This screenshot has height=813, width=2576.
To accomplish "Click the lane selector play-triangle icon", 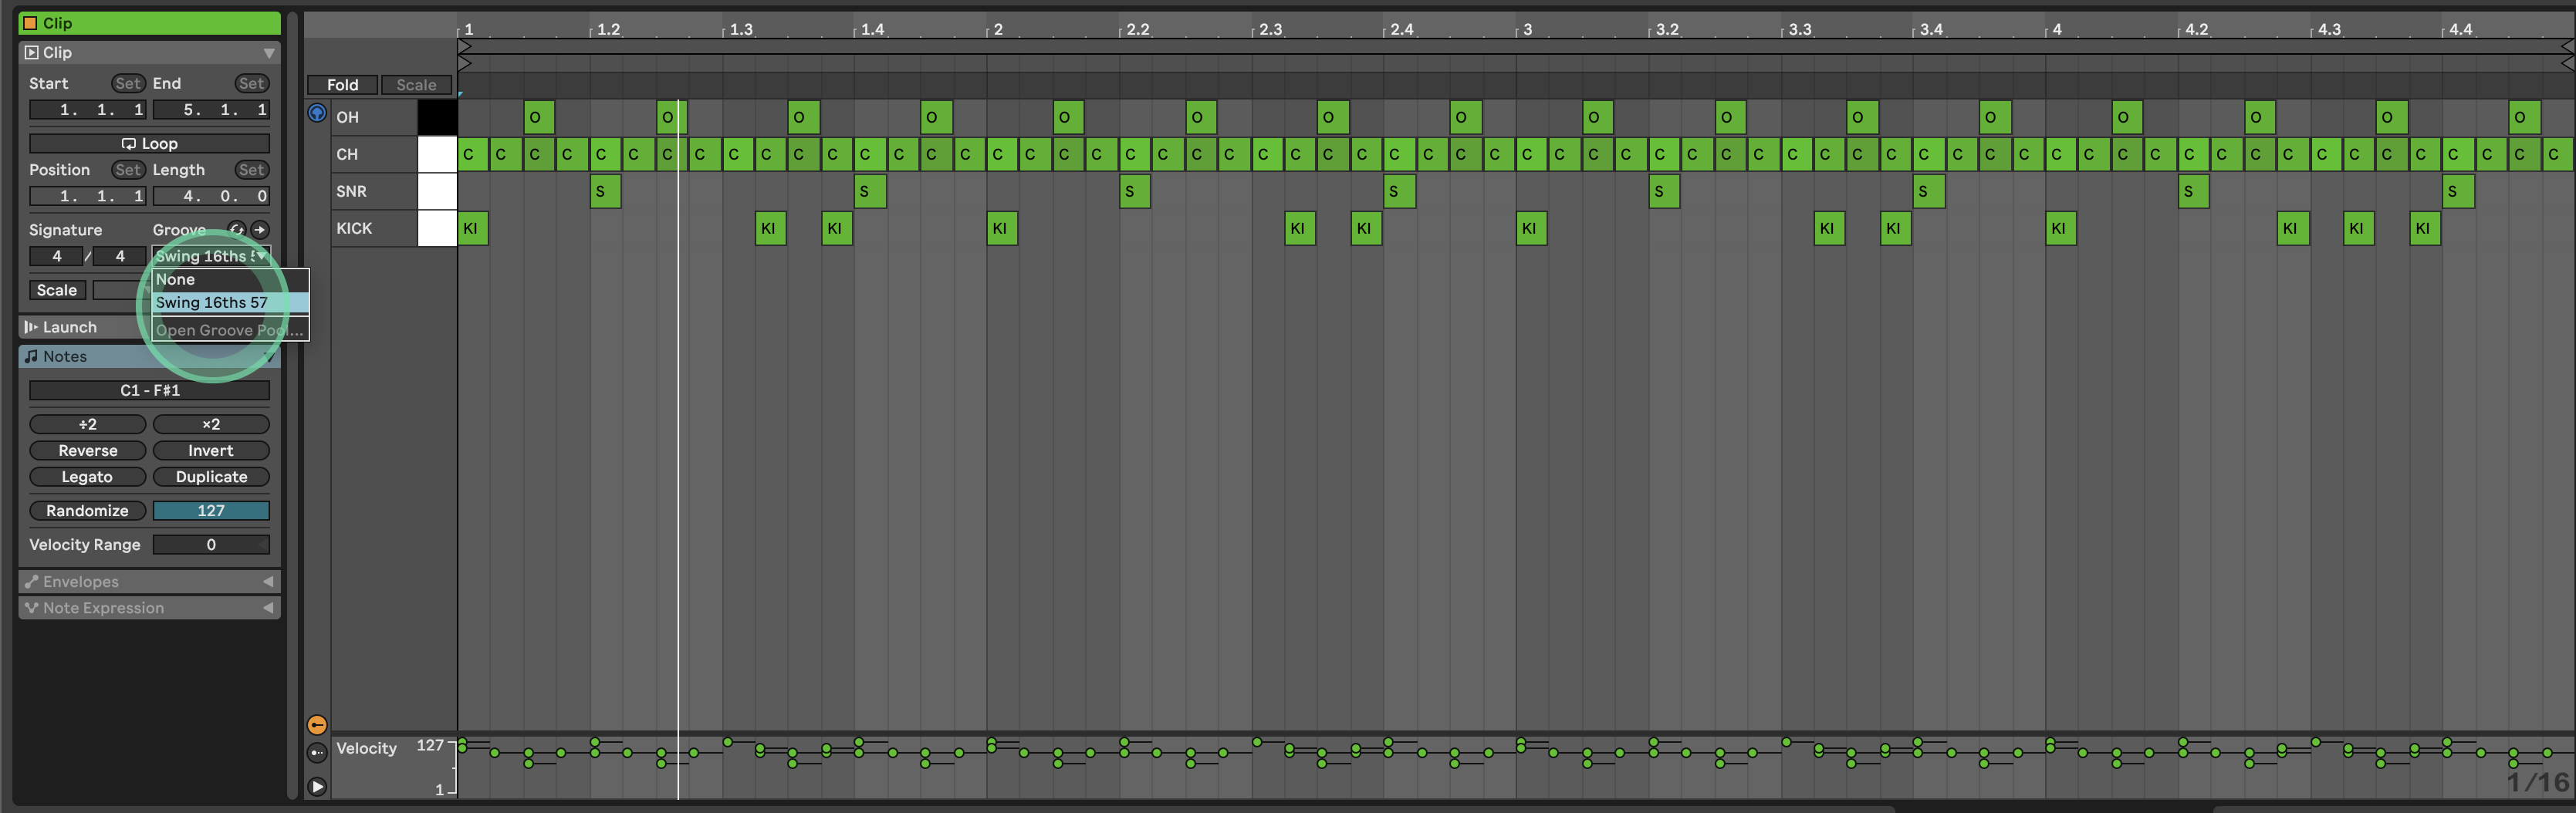I will (317, 787).
